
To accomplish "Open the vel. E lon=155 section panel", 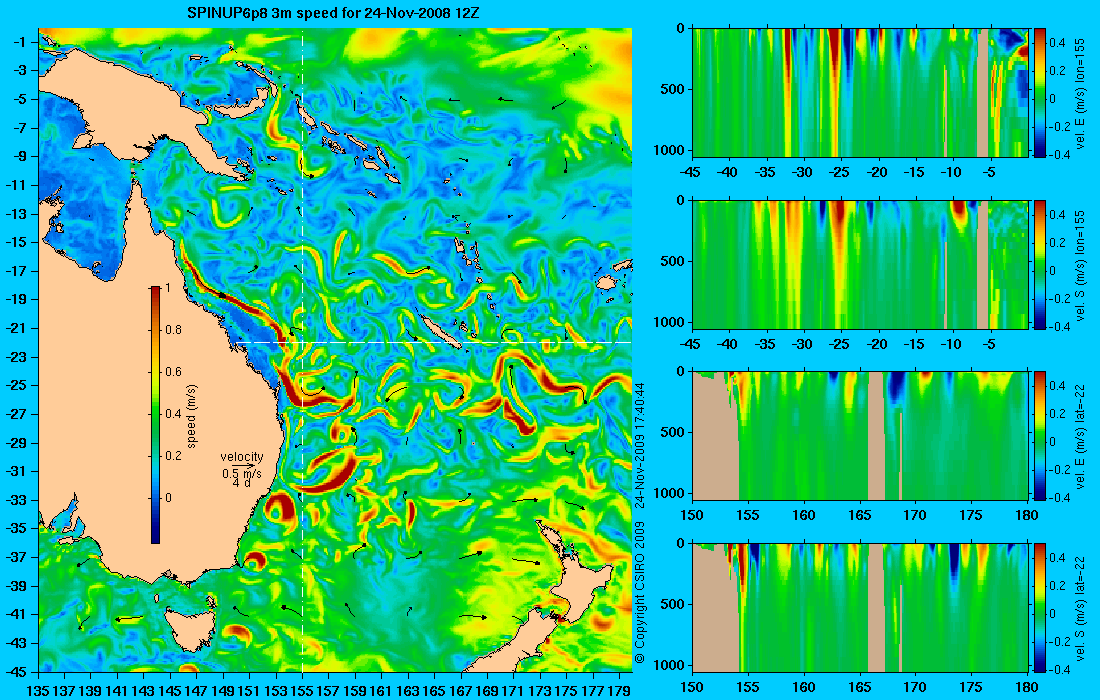I will click(860, 93).
